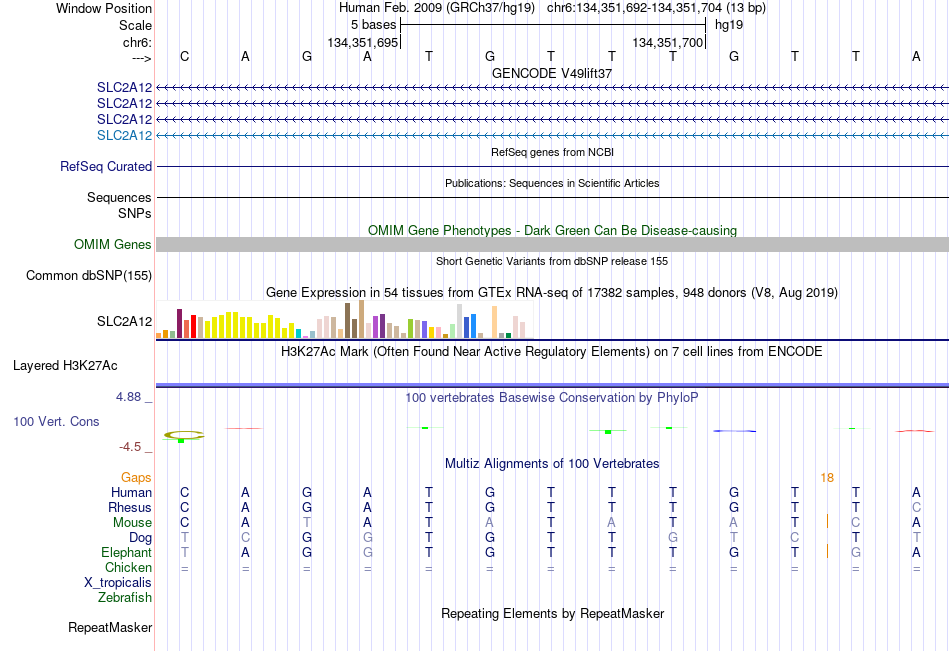950x651 pixels.
Task: Click the 134,351,700 coordinate on the ruler
Action: 668,42
